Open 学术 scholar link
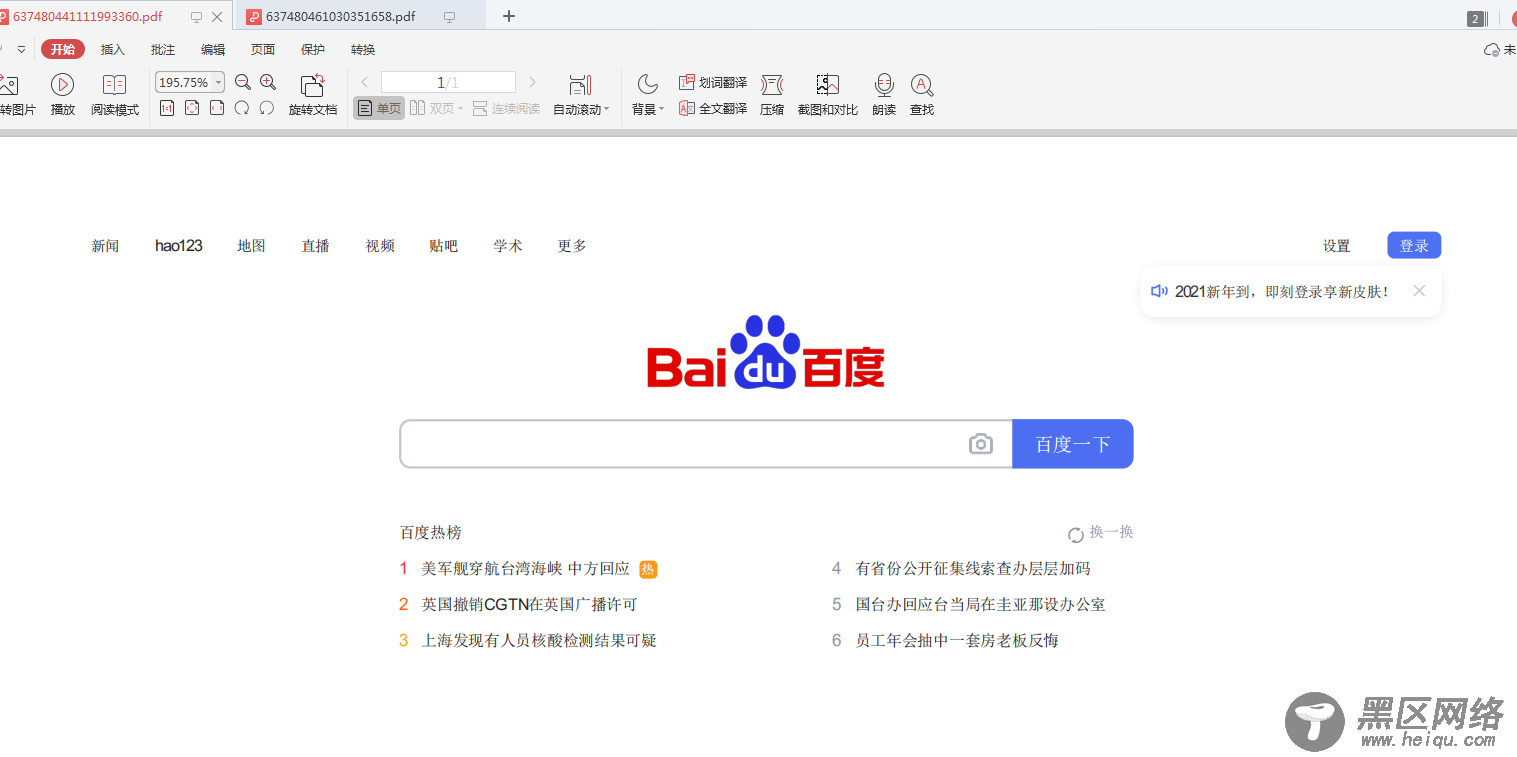This screenshot has height=757, width=1517. click(508, 246)
